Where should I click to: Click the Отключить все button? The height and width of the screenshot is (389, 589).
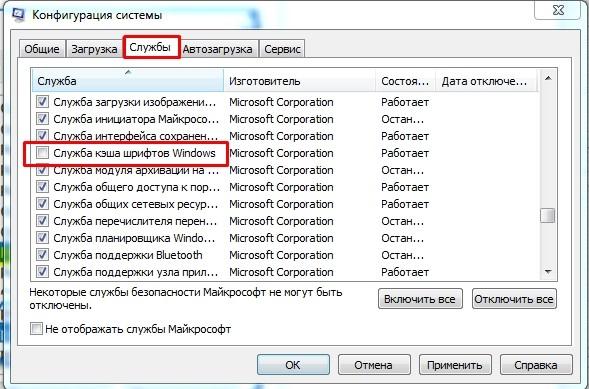point(514,299)
